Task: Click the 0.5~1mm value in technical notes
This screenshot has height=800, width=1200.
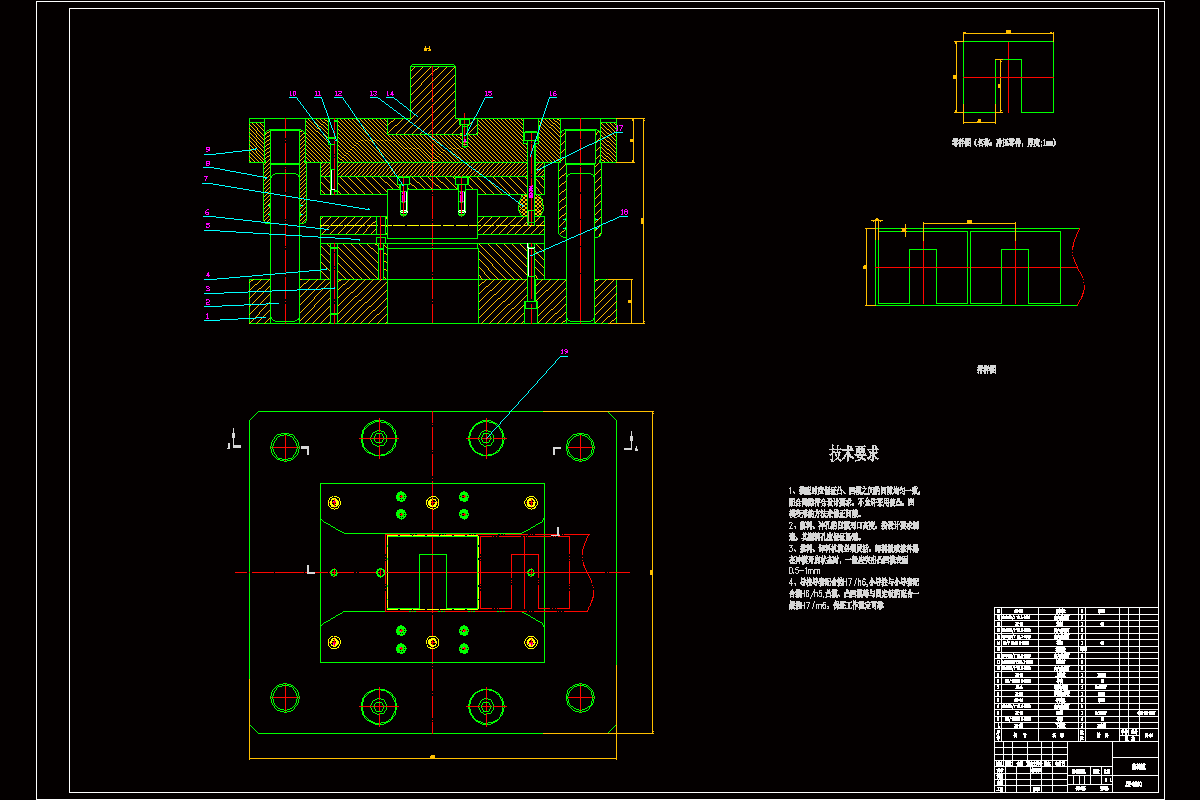Action: (x=806, y=571)
